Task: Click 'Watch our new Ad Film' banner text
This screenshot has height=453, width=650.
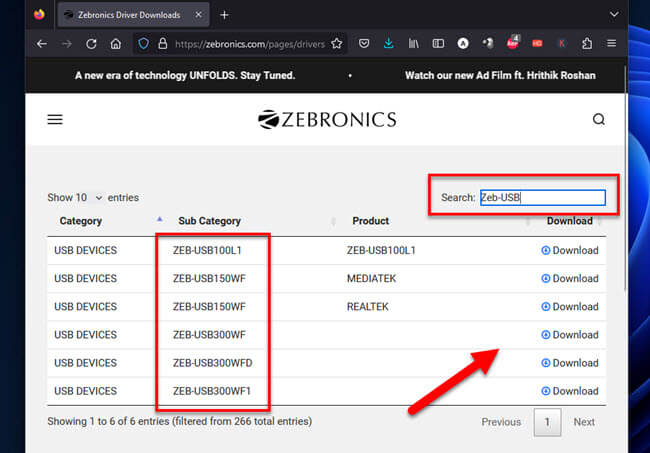Action: coord(500,75)
